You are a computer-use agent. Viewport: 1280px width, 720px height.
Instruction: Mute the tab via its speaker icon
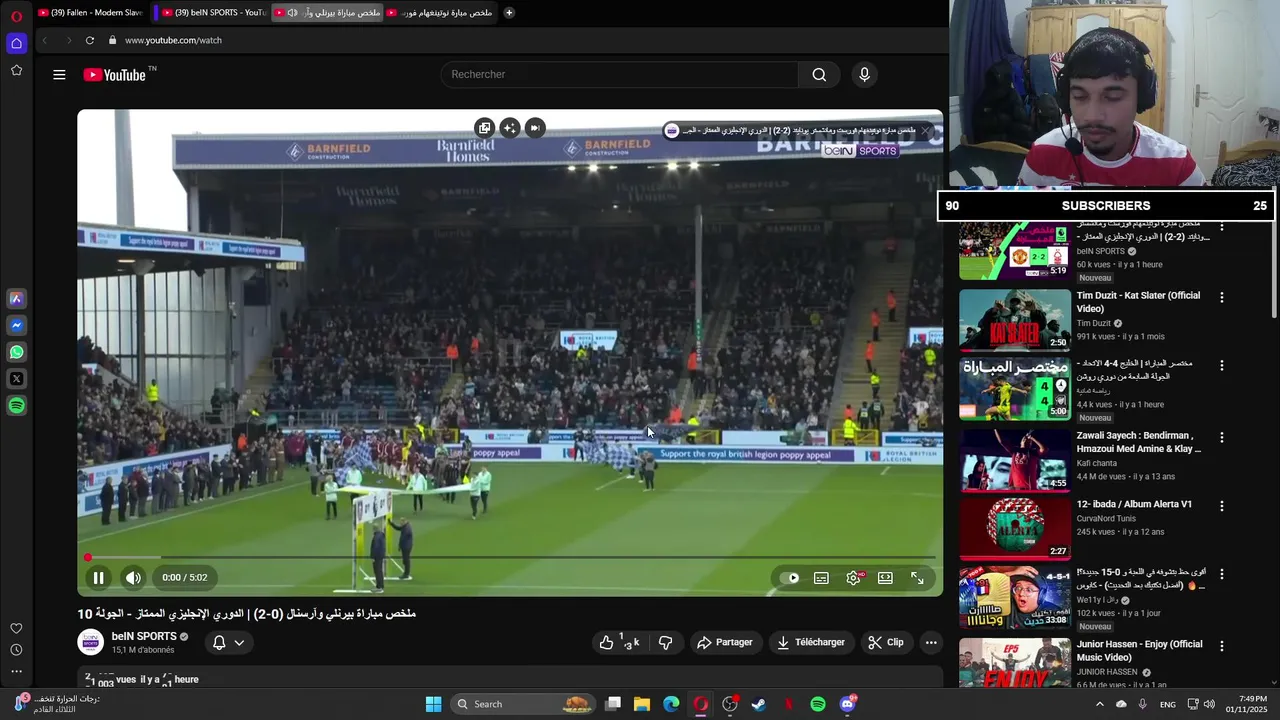(x=291, y=13)
